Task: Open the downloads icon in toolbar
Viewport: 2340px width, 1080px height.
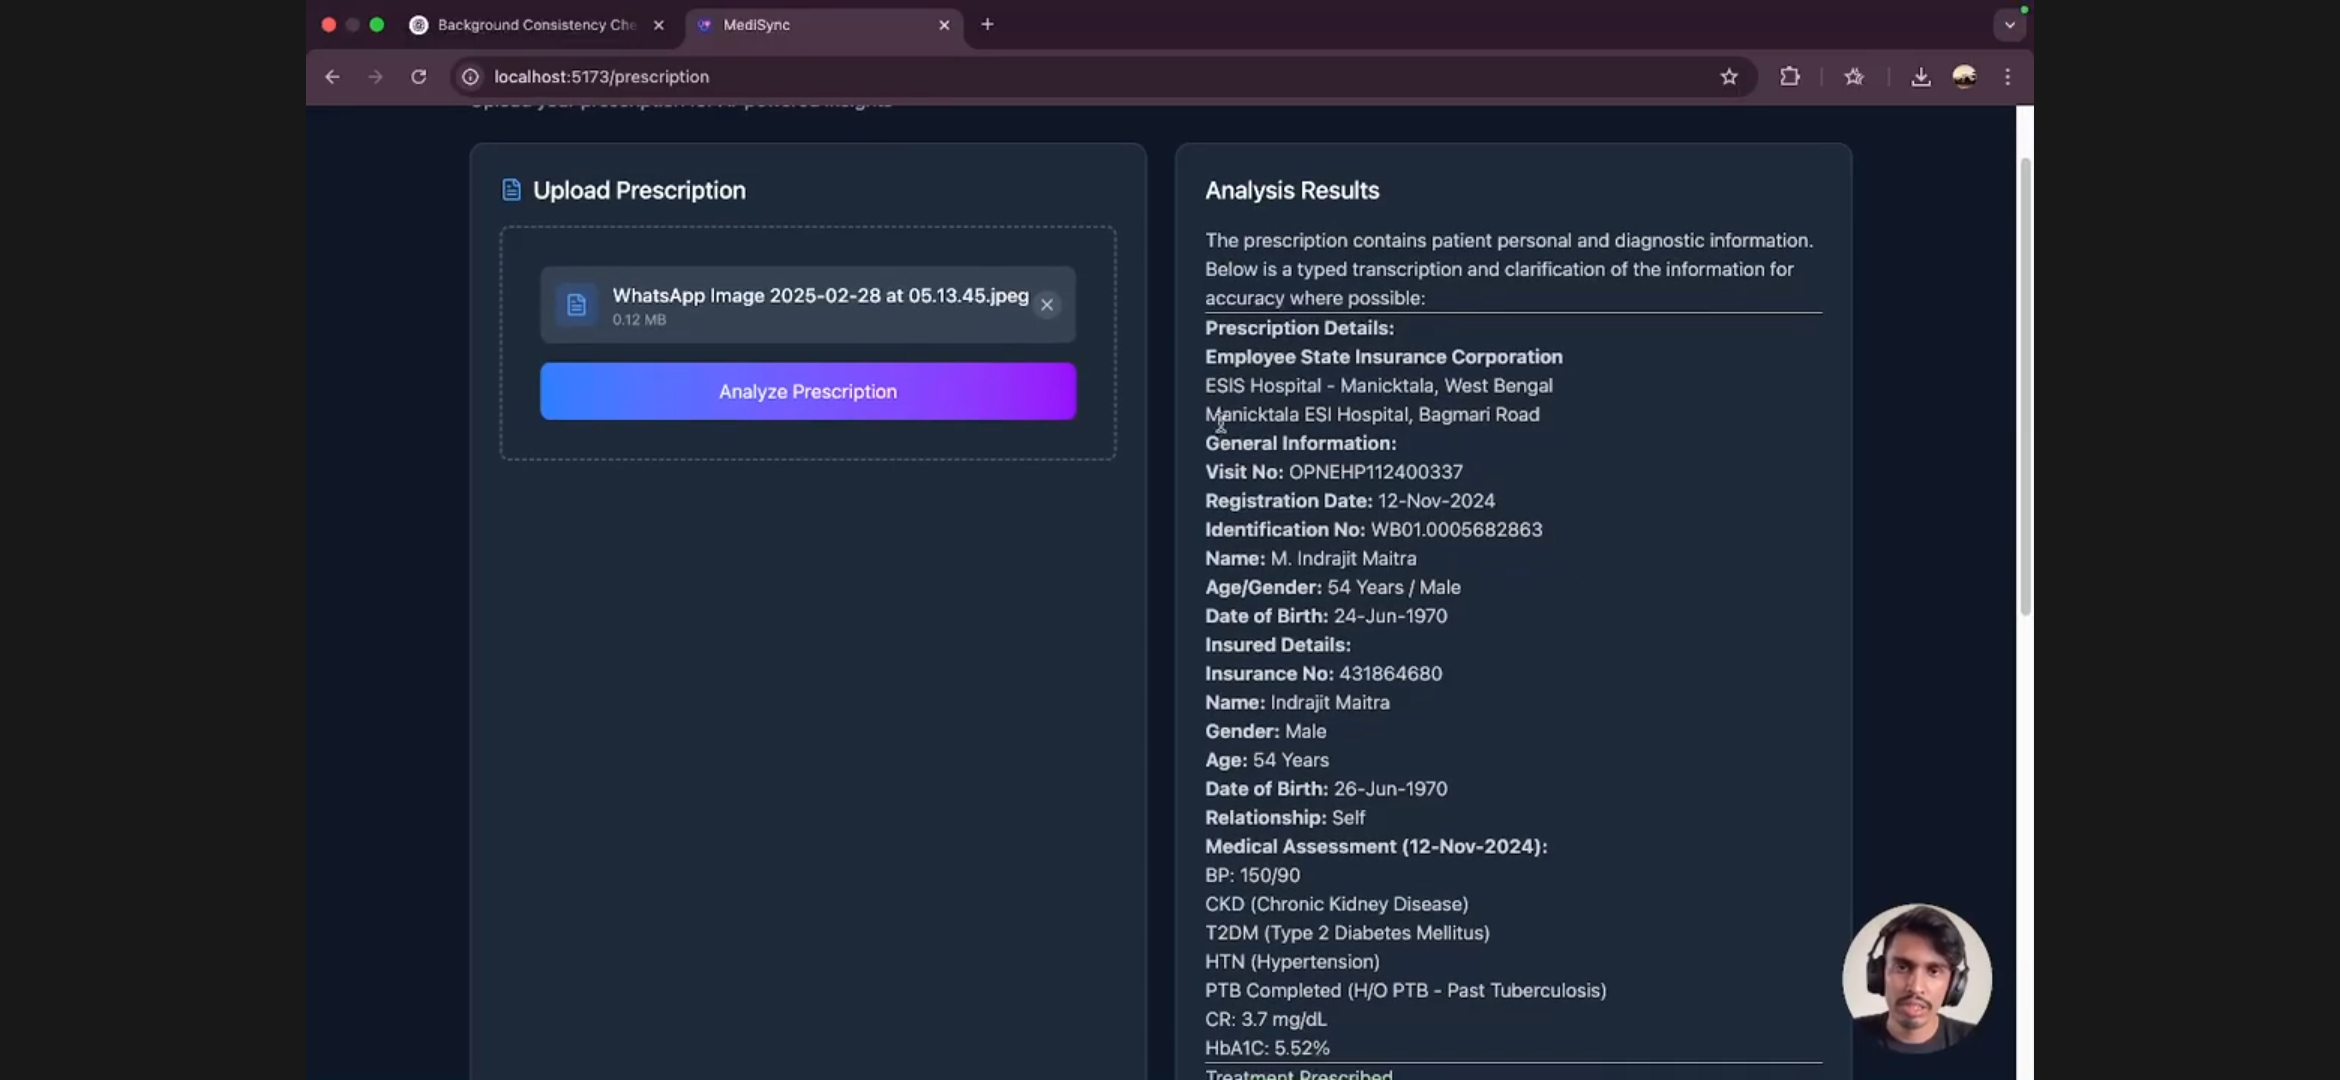Action: [1920, 77]
